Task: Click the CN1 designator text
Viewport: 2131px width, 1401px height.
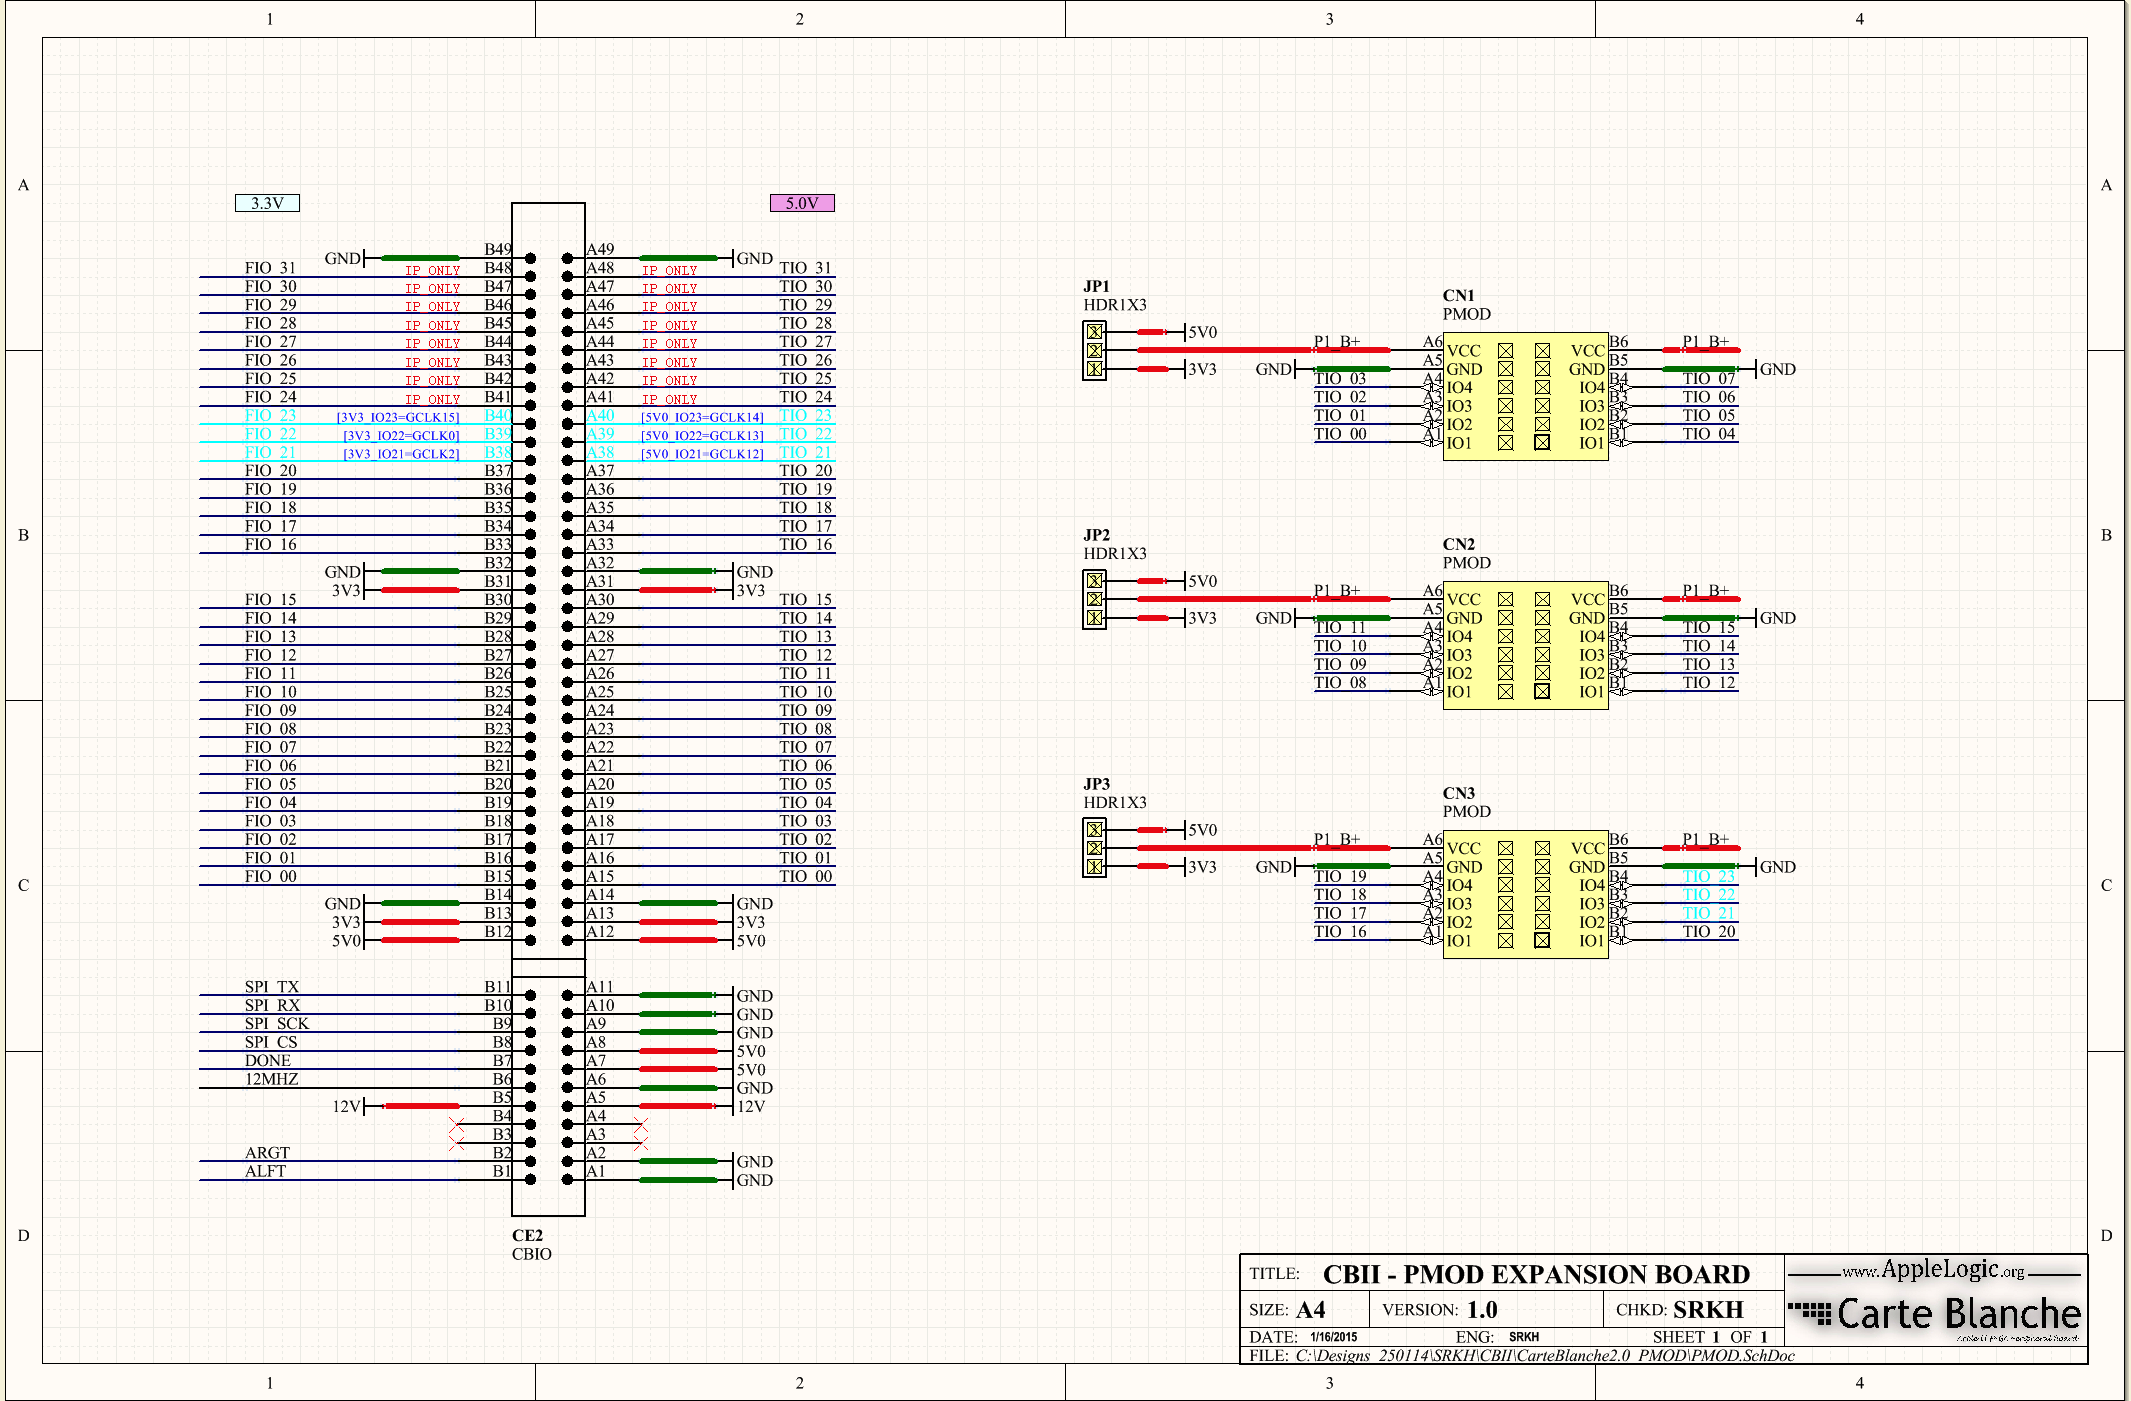Action: [1458, 295]
